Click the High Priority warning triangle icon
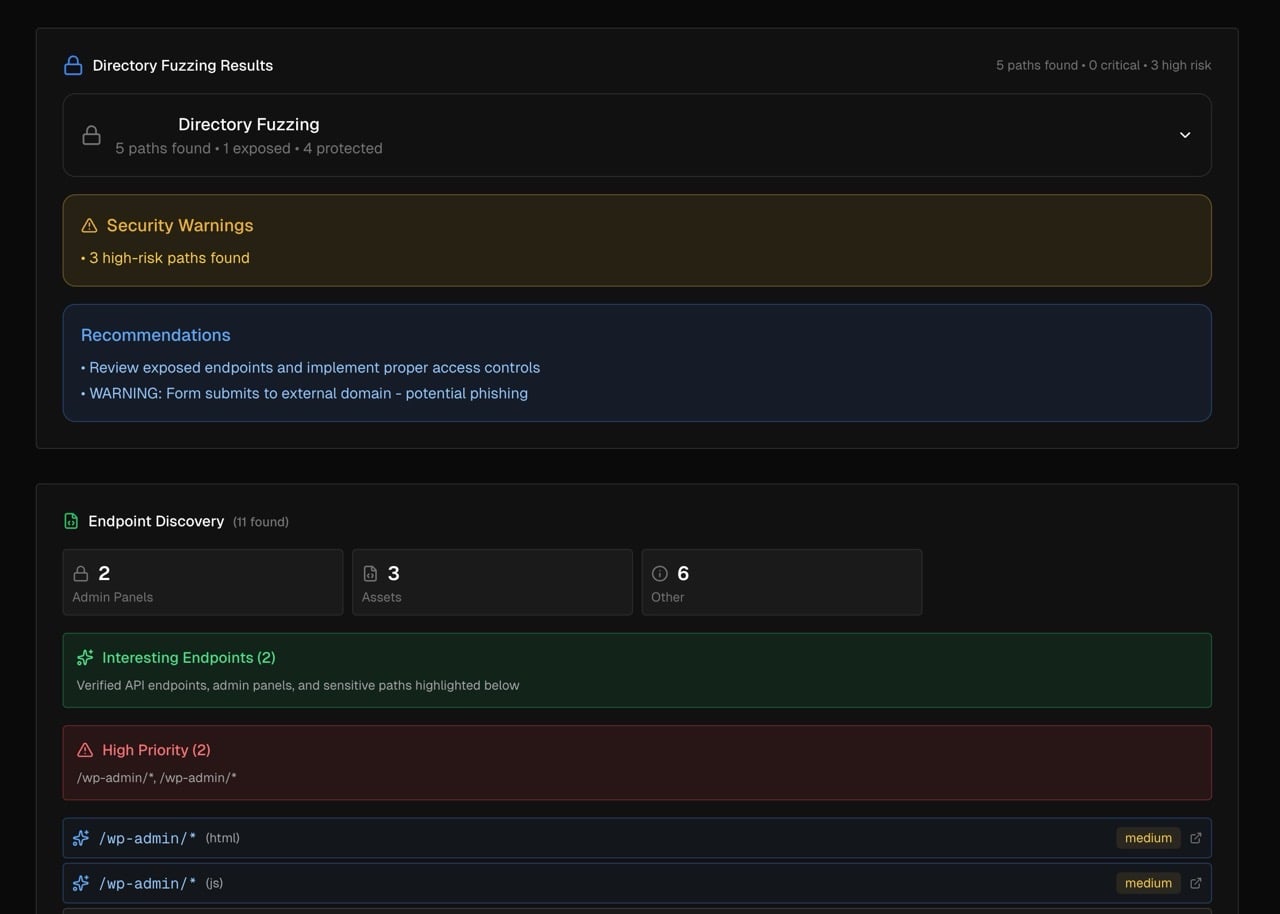1280x914 pixels. point(85,750)
